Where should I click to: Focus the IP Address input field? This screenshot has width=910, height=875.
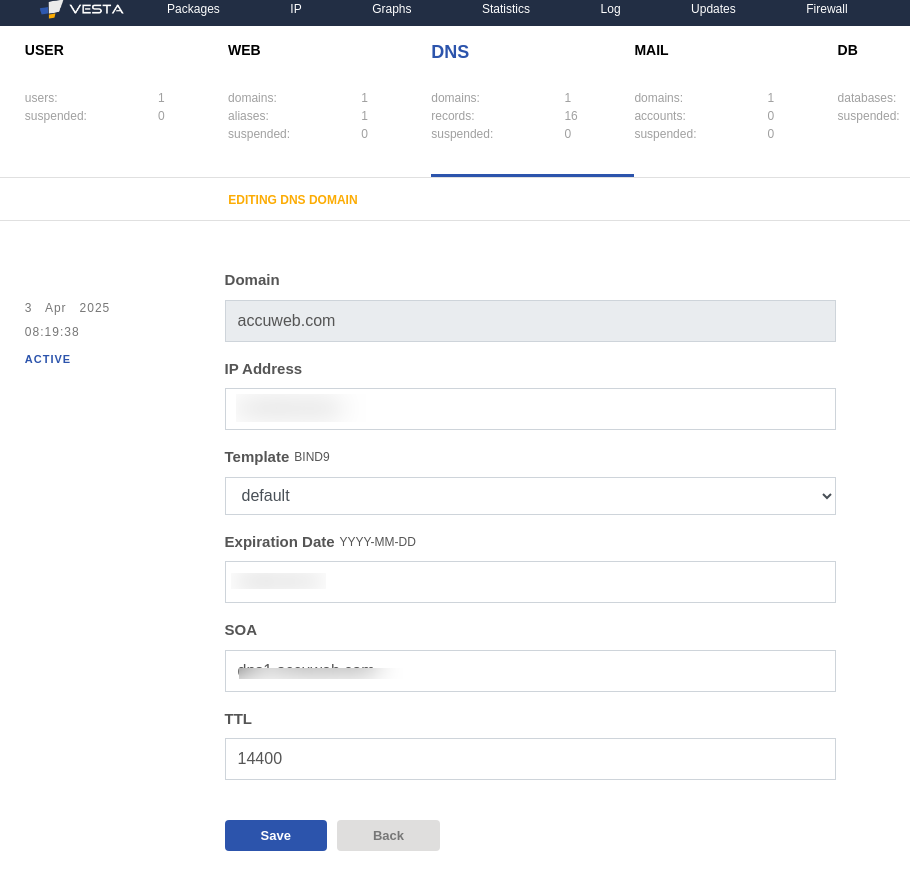(x=530, y=409)
